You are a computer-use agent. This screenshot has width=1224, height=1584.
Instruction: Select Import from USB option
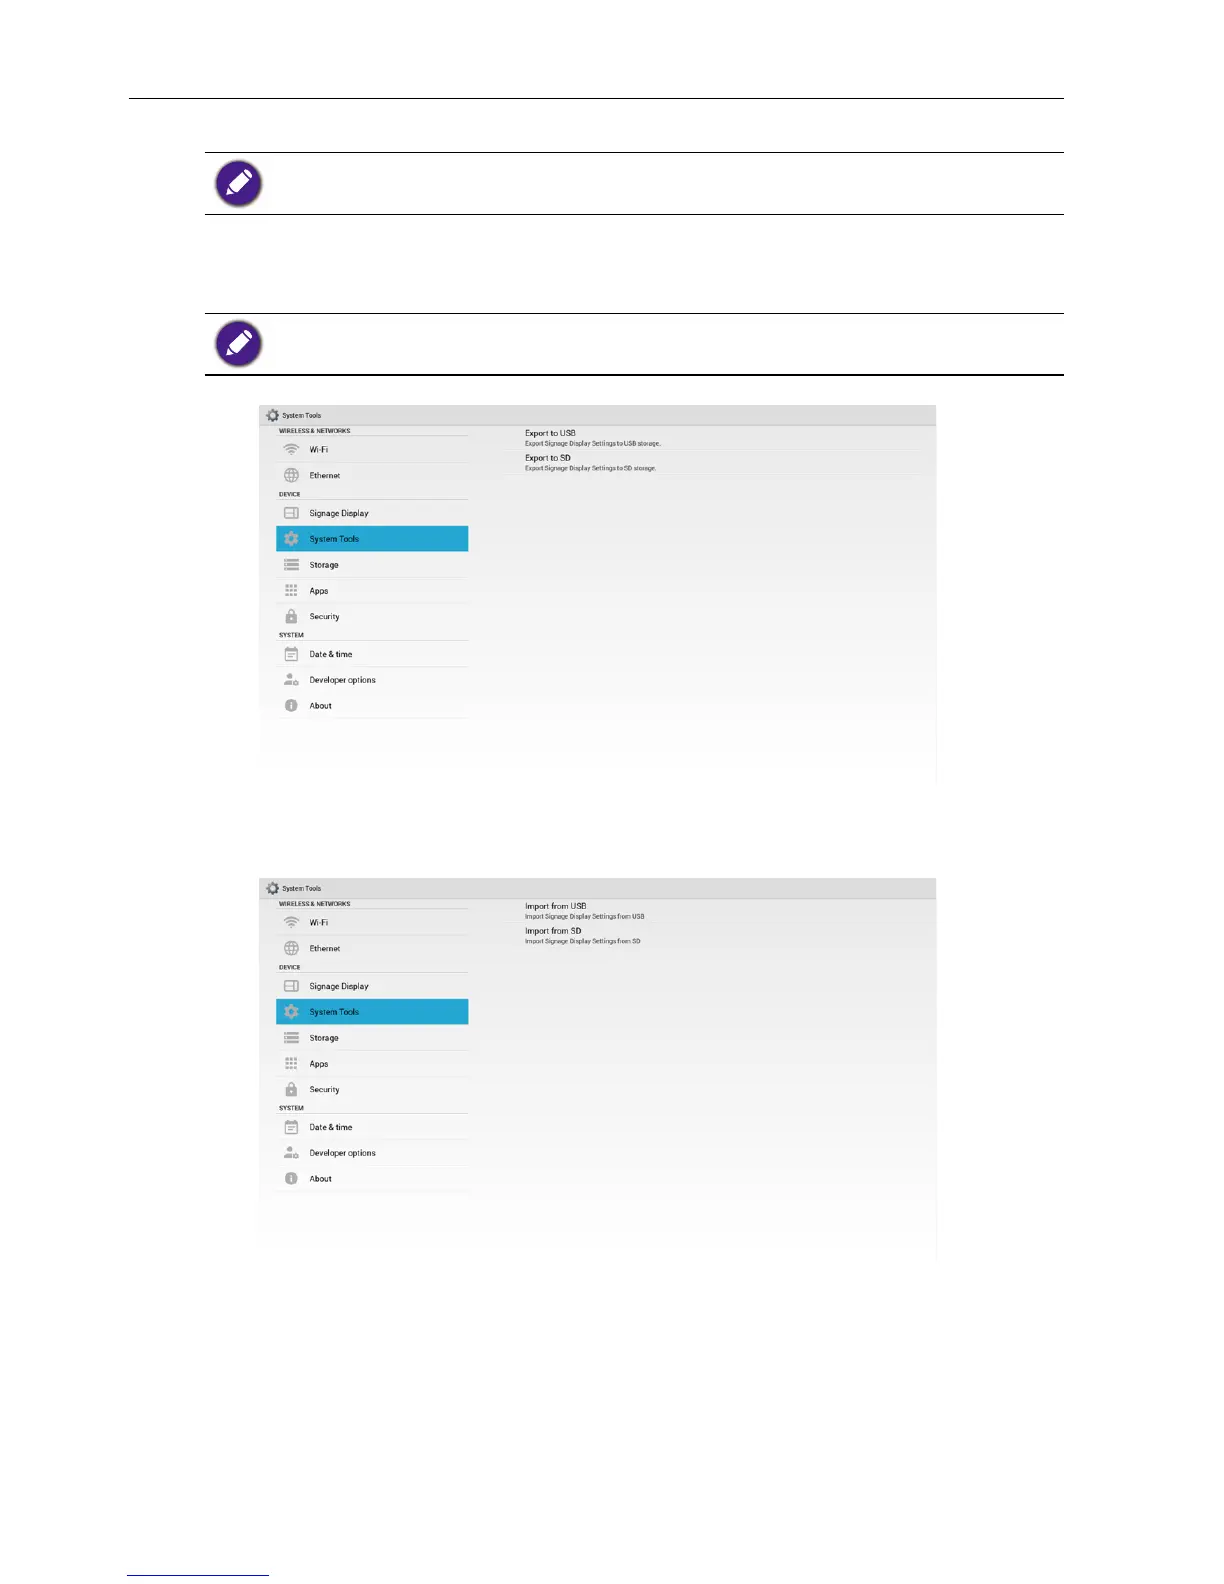coord(555,907)
